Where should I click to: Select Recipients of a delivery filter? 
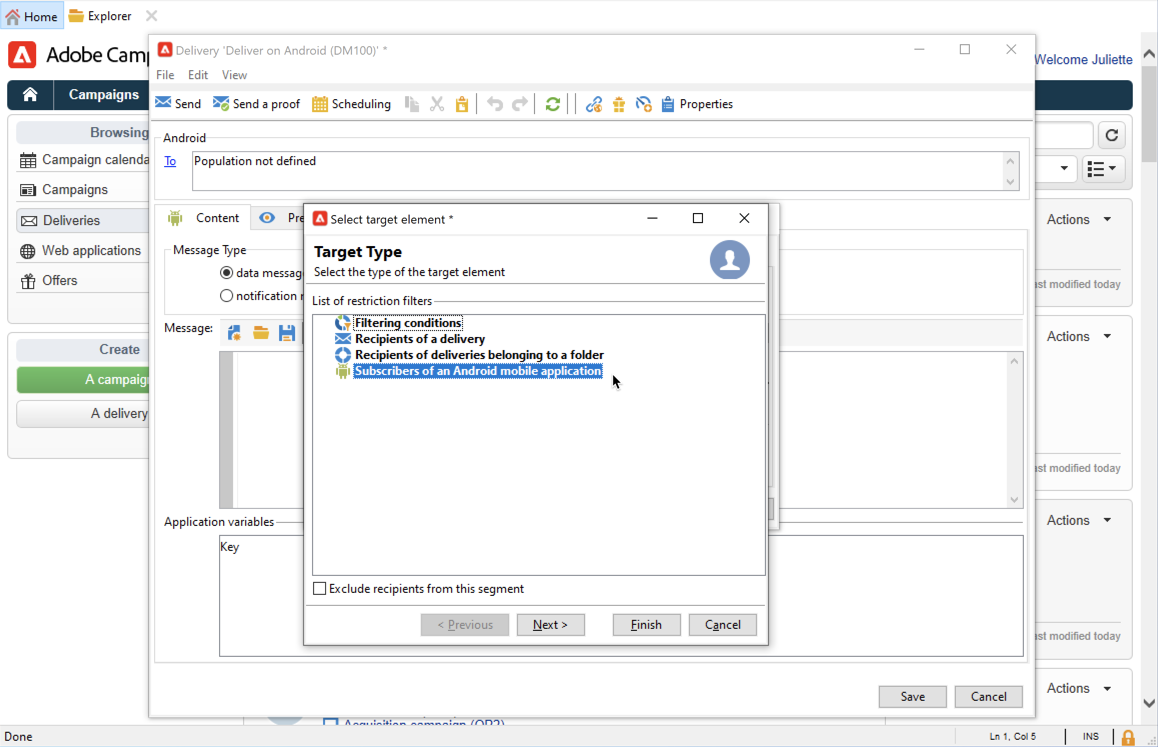(419, 339)
